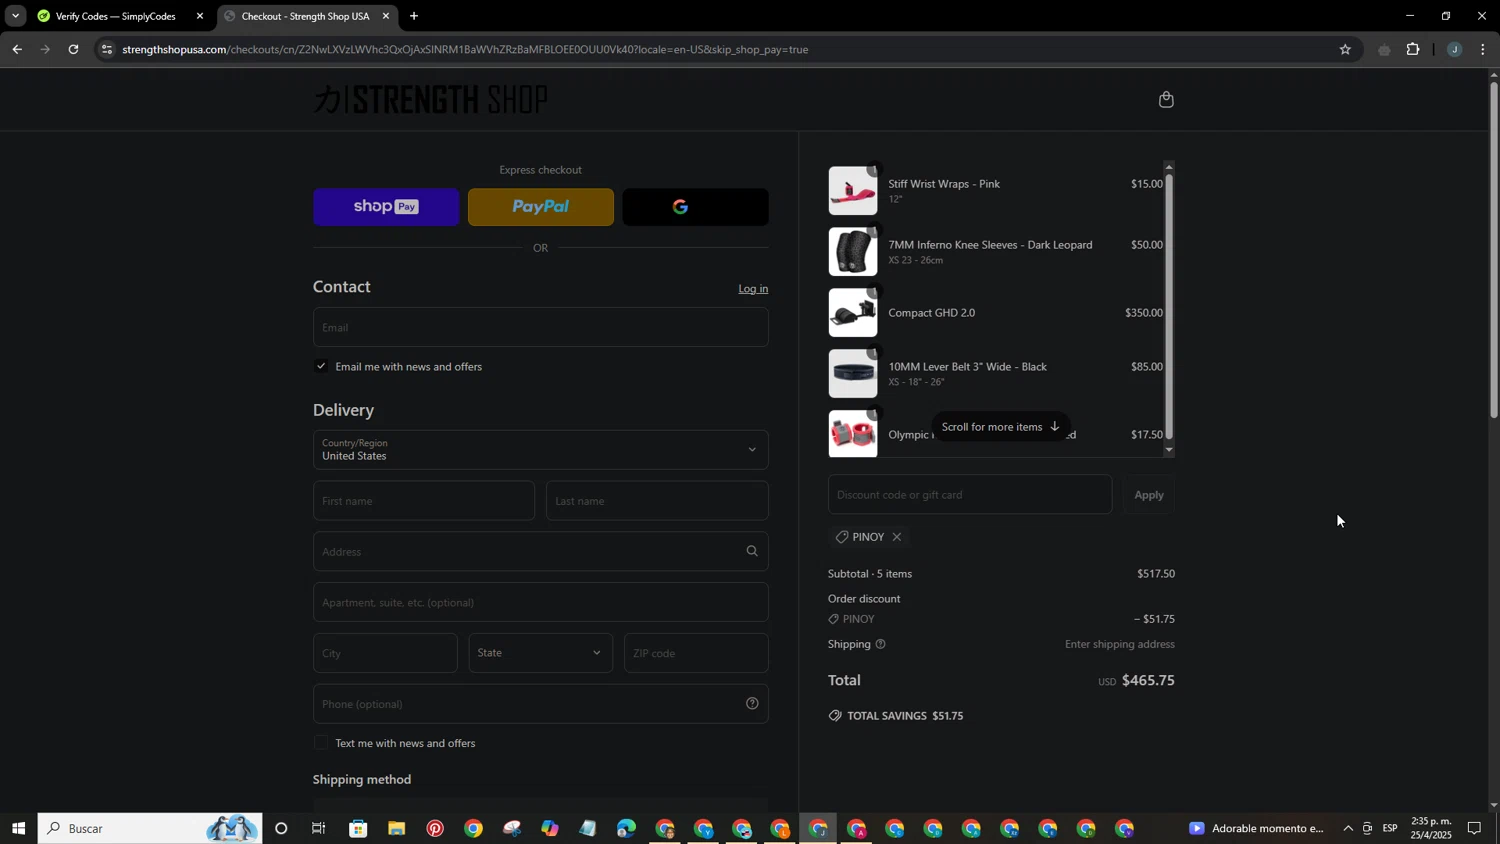
Task: Close the Verify Codes SimplyCodes tab
Action: click(200, 16)
